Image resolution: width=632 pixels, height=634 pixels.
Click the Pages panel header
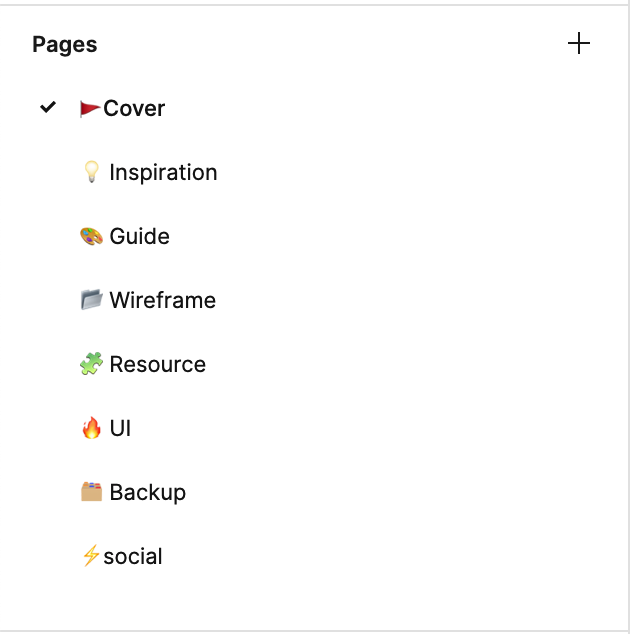65,44
